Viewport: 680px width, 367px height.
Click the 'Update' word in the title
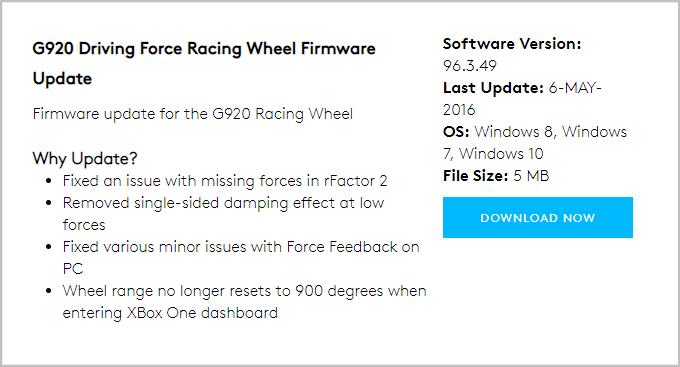tap(62, 79)
